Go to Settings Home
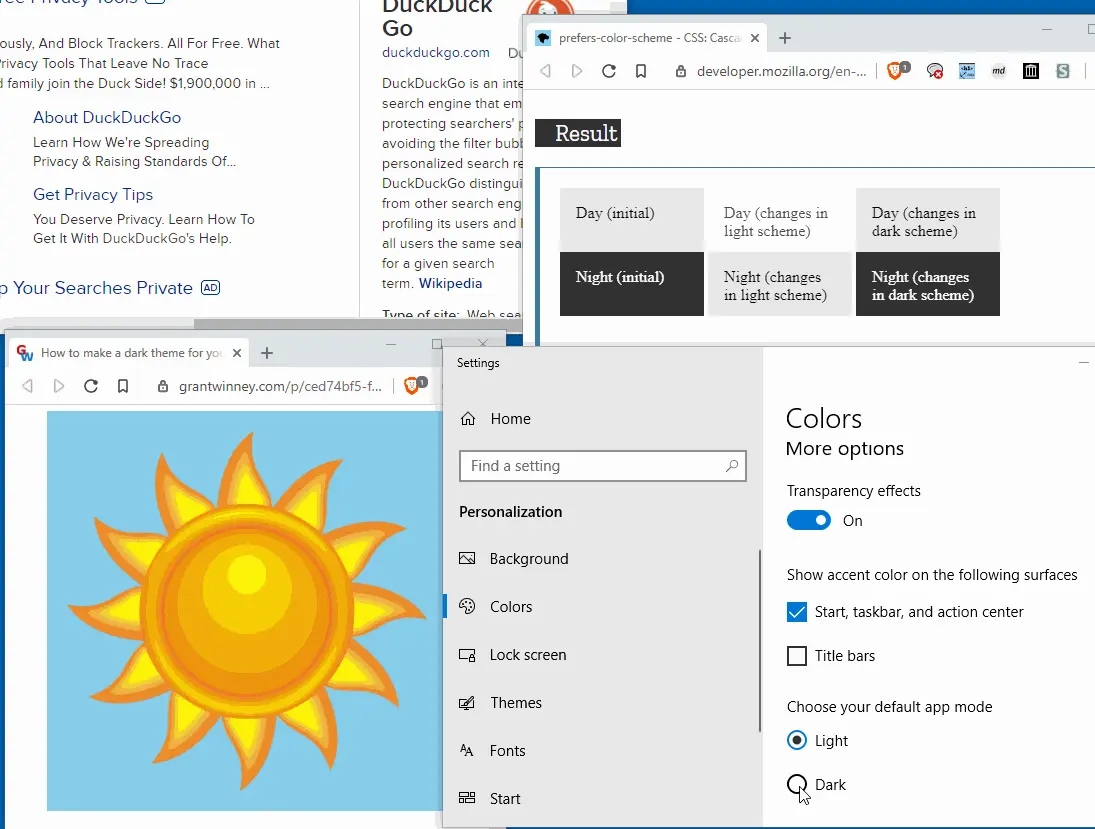Image resolution: width=1095 pixels, height=829 pixels. pyautogui.click(x=495, y=418)
